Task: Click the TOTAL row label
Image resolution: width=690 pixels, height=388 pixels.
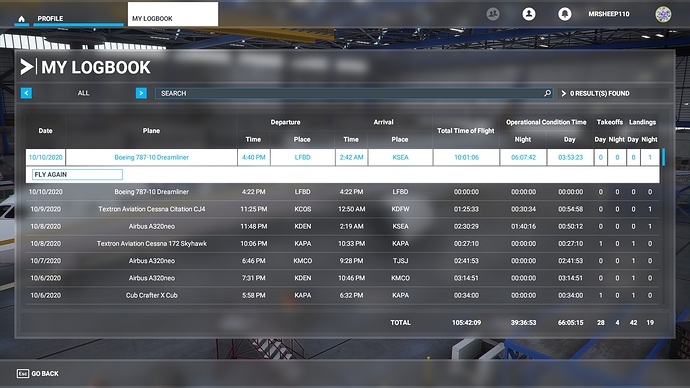Action: 400,322
